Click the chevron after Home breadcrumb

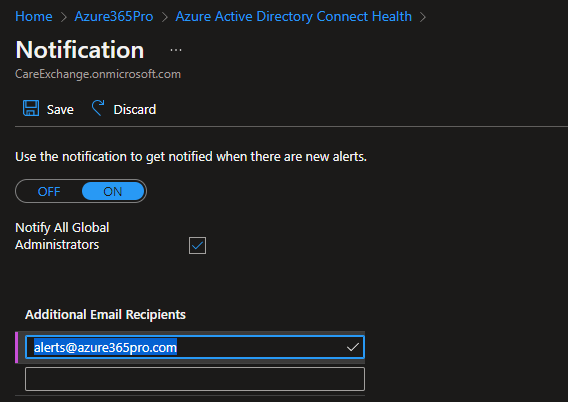pyautogui.click(x=64, y=17)
